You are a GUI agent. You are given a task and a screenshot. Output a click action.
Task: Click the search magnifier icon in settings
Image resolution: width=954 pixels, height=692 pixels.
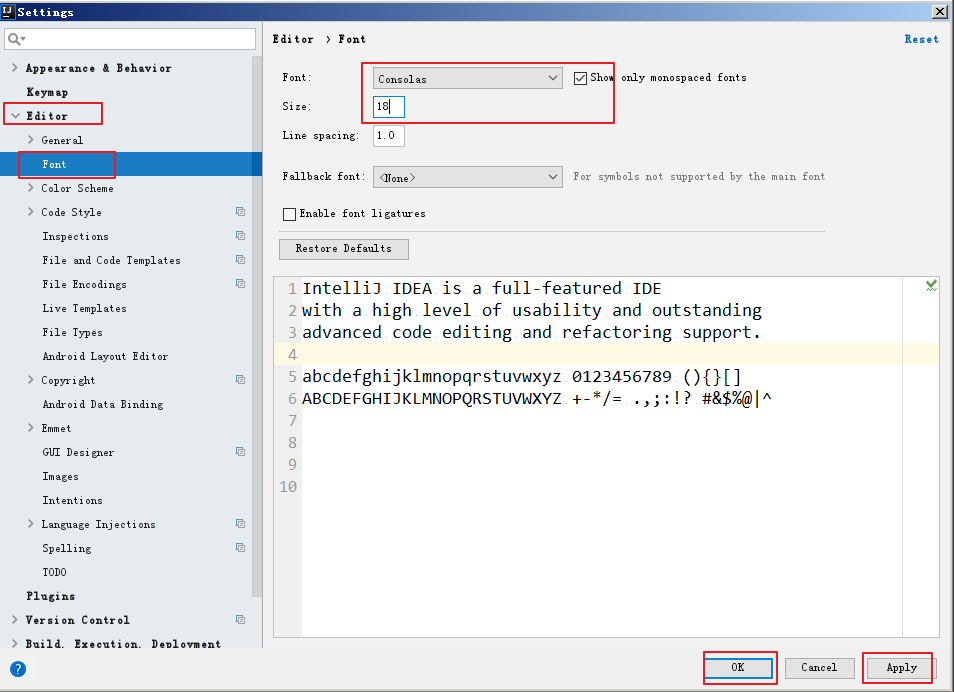click(x=15, y=39)
